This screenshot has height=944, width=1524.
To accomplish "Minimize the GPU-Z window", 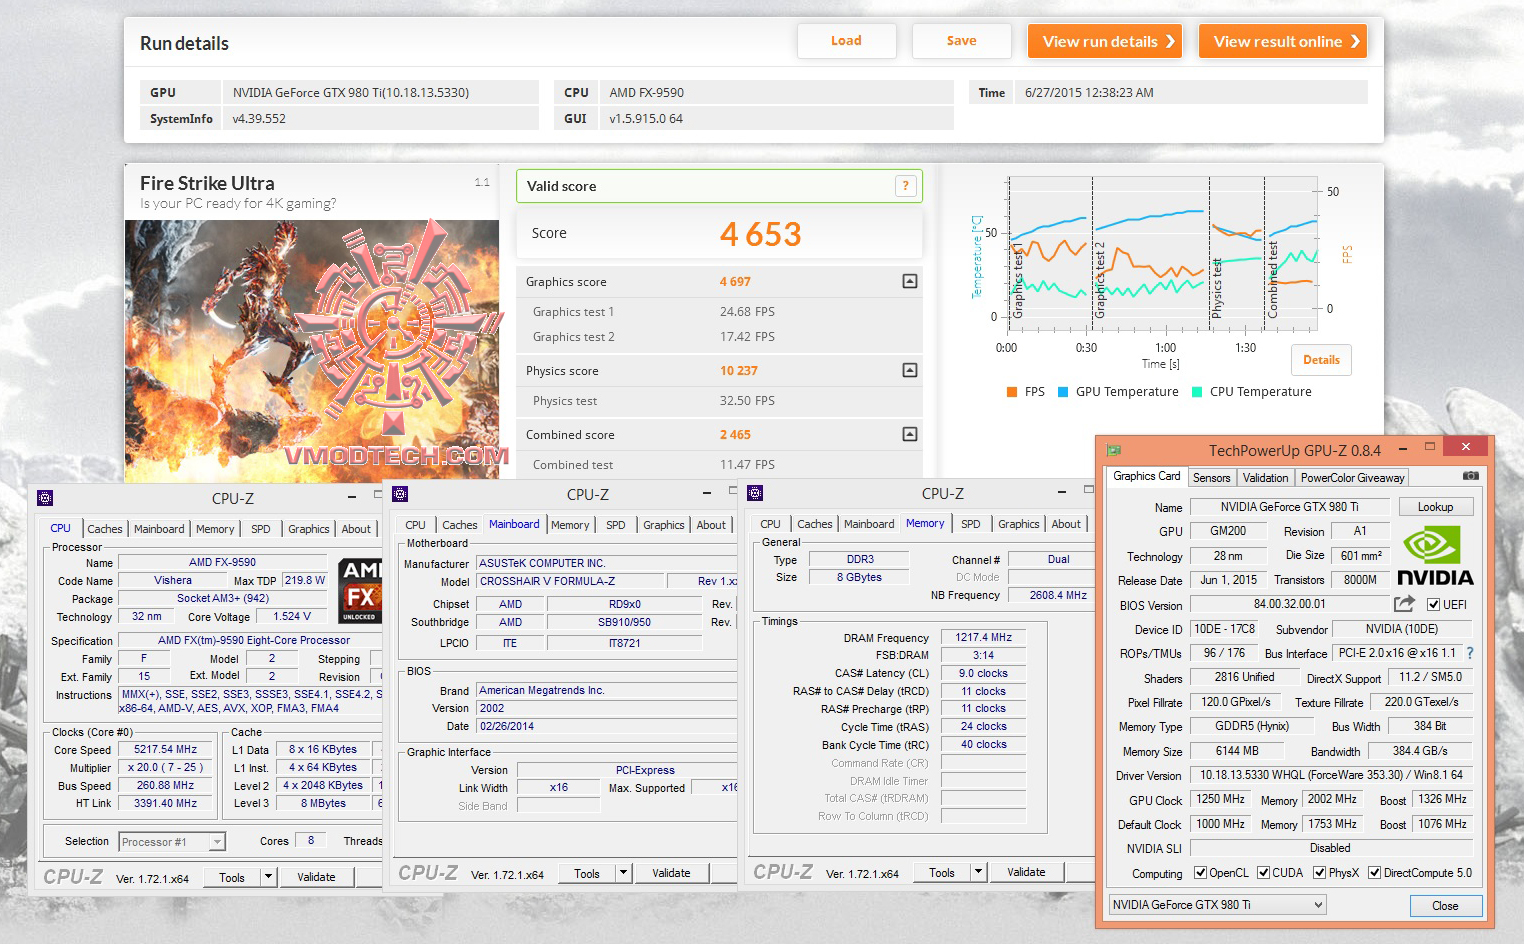I will click(x=1403, y=449).
